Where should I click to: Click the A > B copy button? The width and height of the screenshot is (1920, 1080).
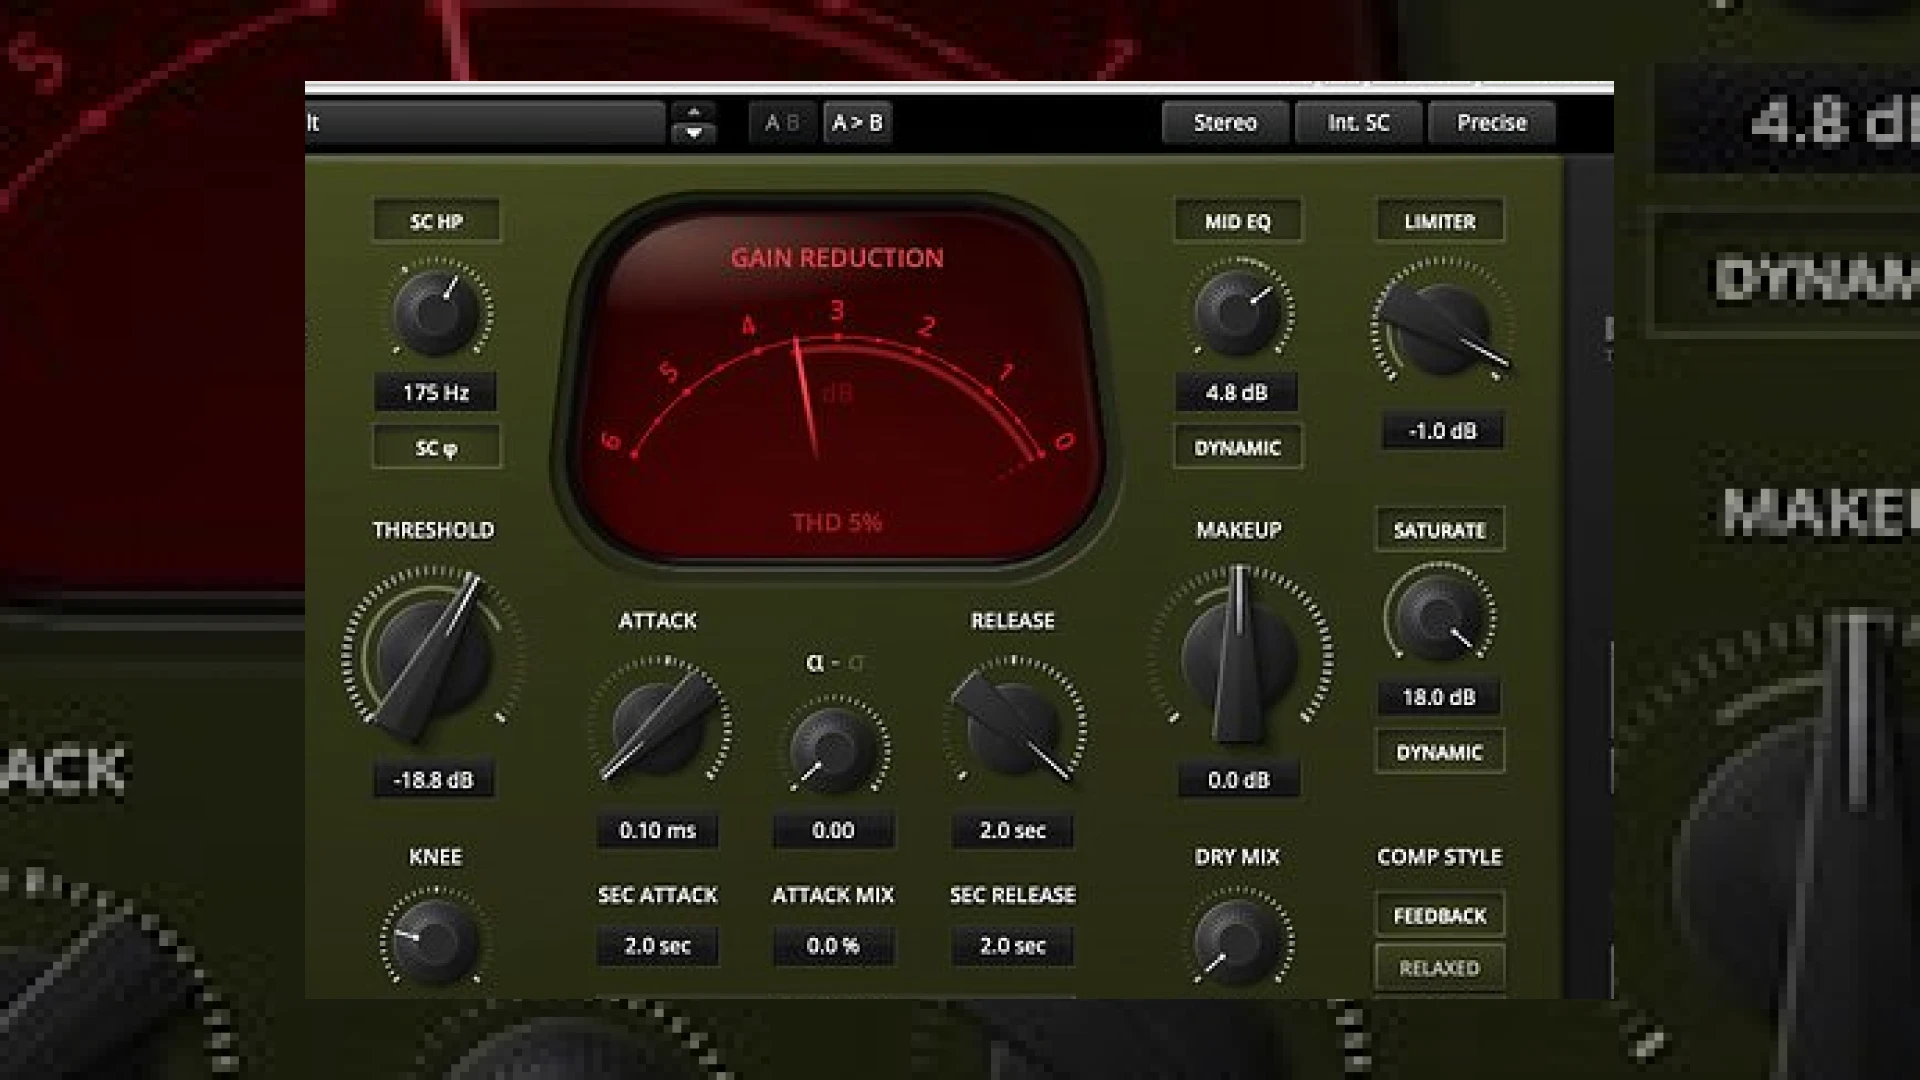point(857,123)
